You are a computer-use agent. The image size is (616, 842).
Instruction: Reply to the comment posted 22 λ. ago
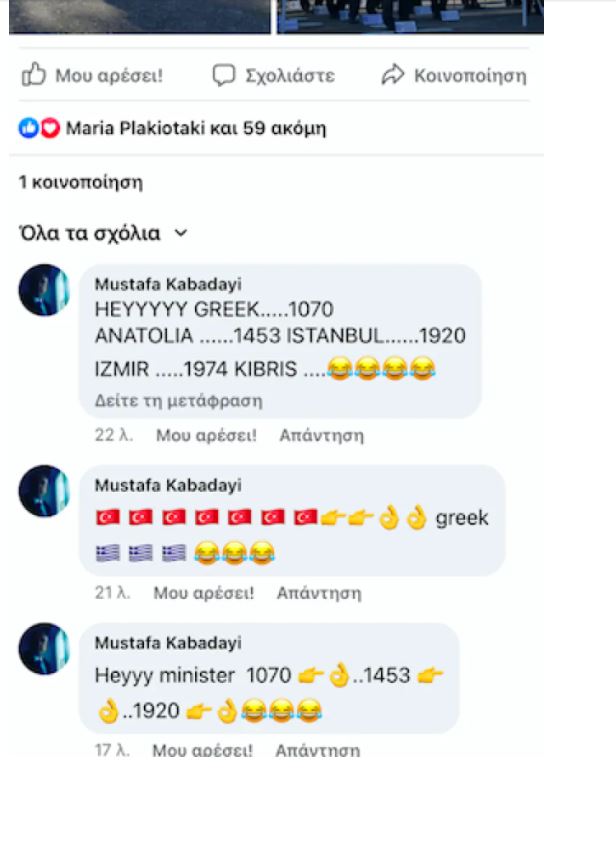pos(321,435)
